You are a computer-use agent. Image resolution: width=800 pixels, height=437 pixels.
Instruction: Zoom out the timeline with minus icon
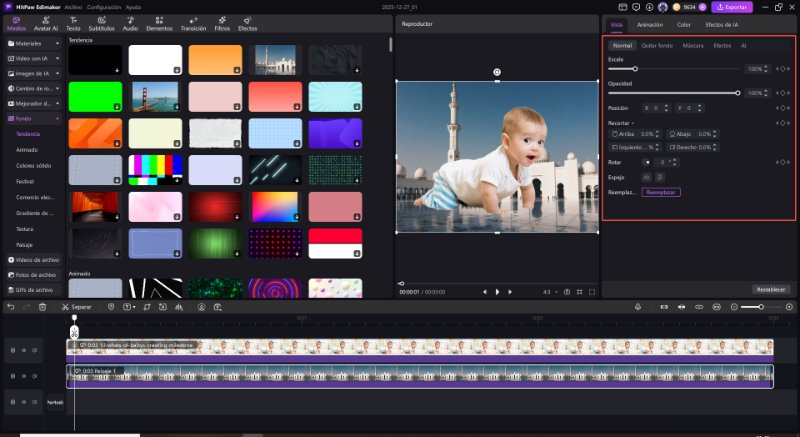click(734, 307)
